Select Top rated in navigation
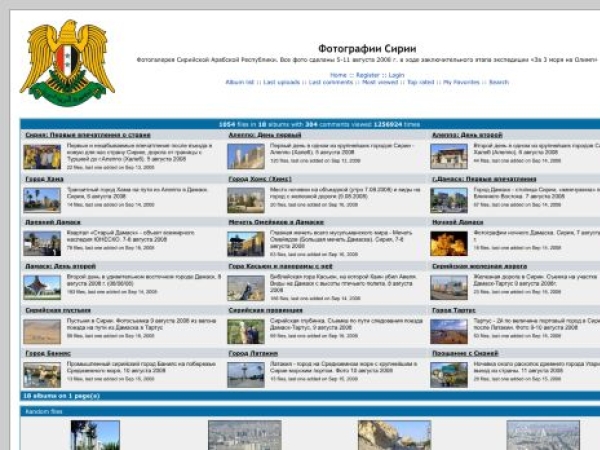The height and width of the screenshot is (450, 600). click(x=421, y=82)
